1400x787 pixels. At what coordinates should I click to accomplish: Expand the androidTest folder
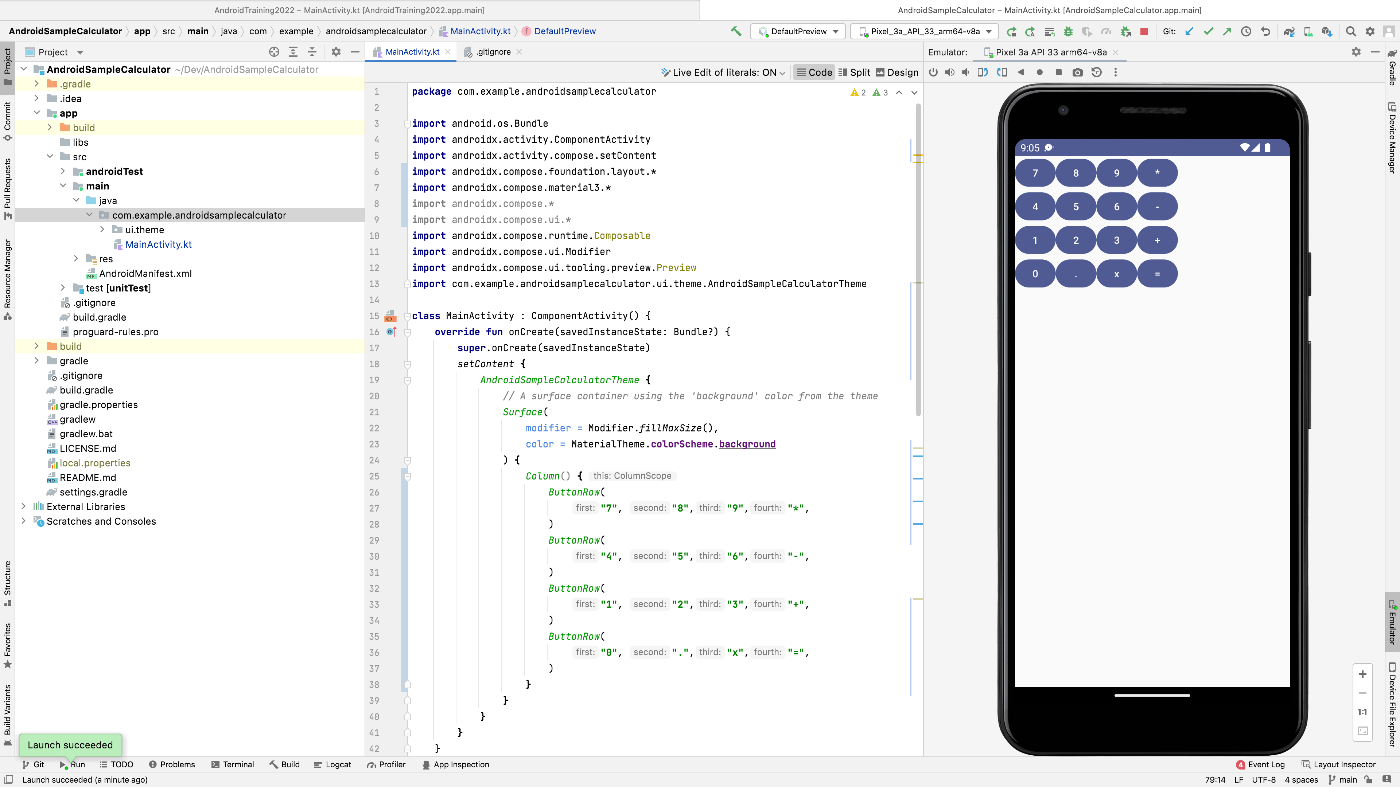click(x=63, y=171)
